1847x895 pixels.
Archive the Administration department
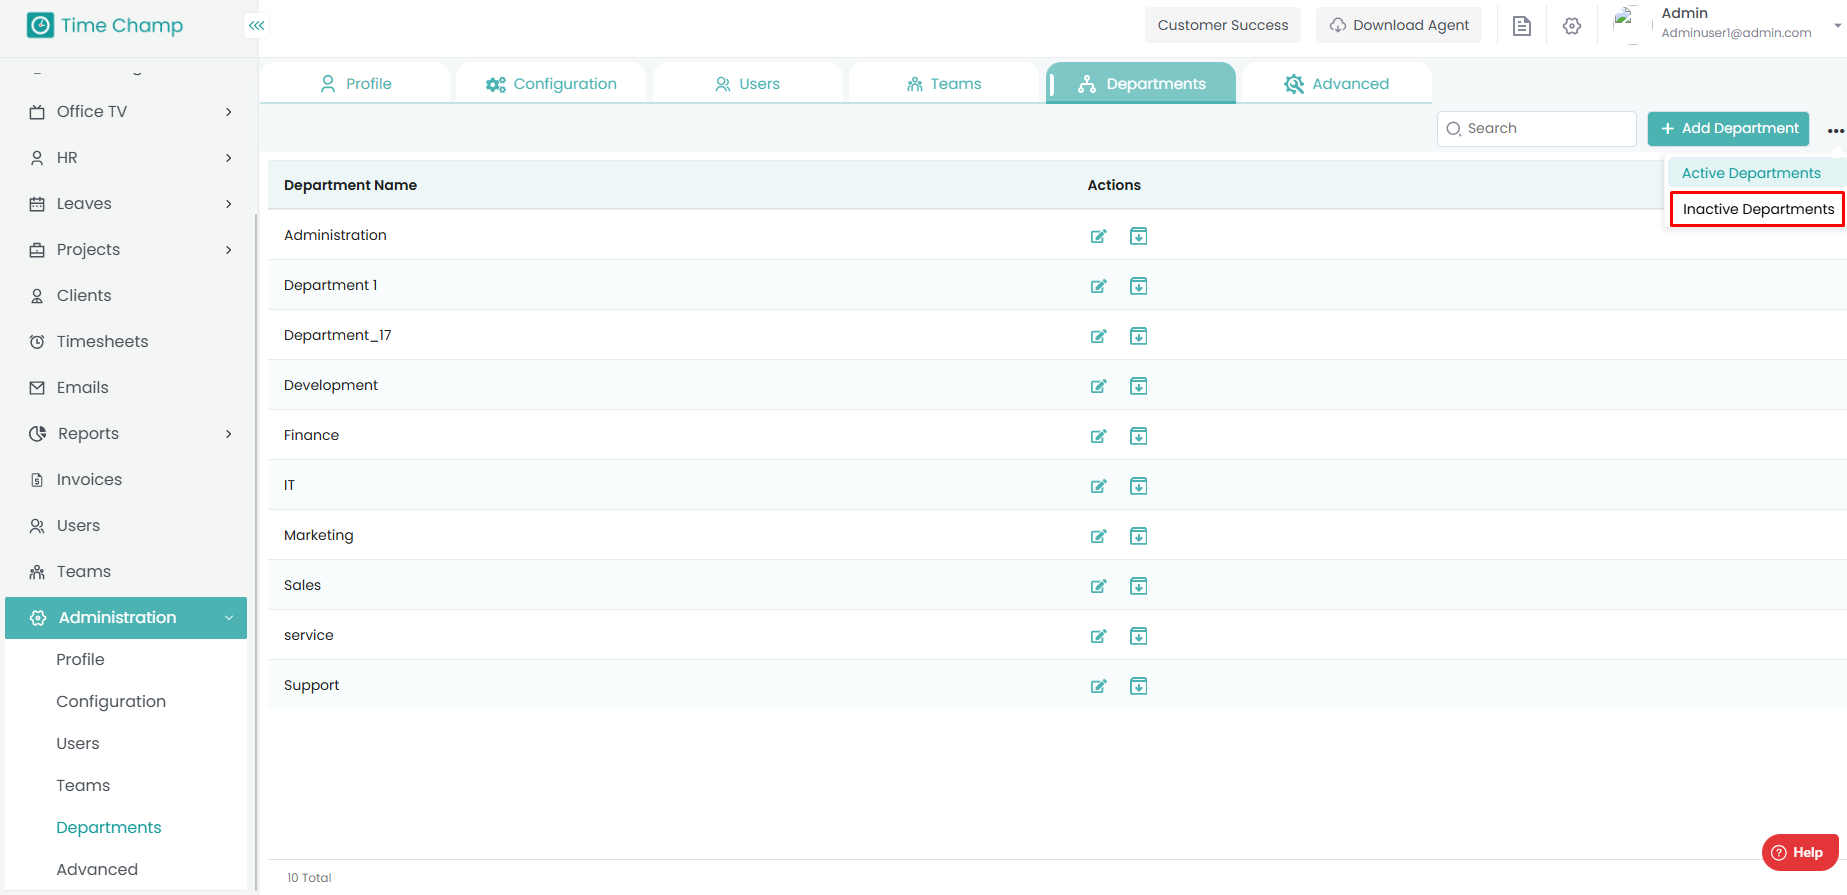[x=1138, y=236]
